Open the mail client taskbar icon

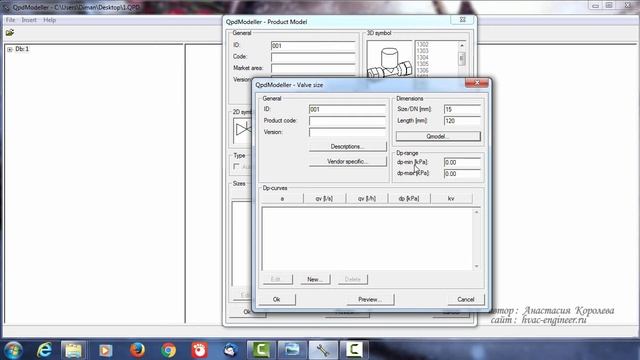pos(231,350)
